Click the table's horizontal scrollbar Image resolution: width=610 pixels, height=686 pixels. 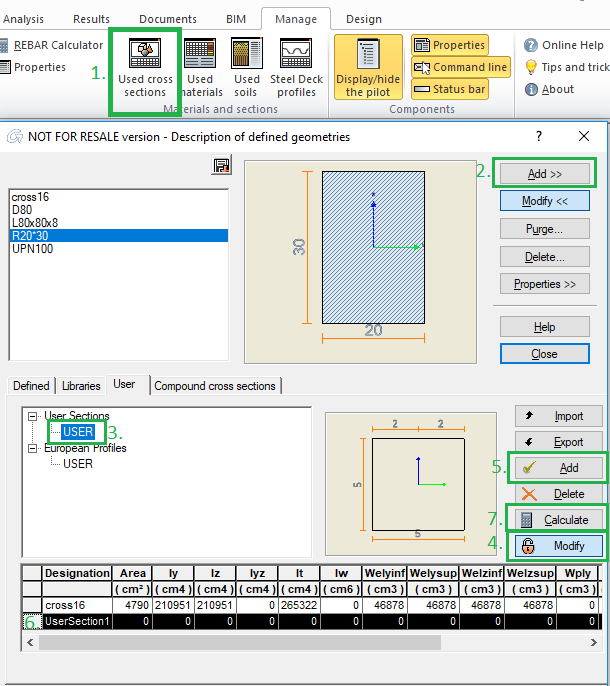tap(300, 642)
